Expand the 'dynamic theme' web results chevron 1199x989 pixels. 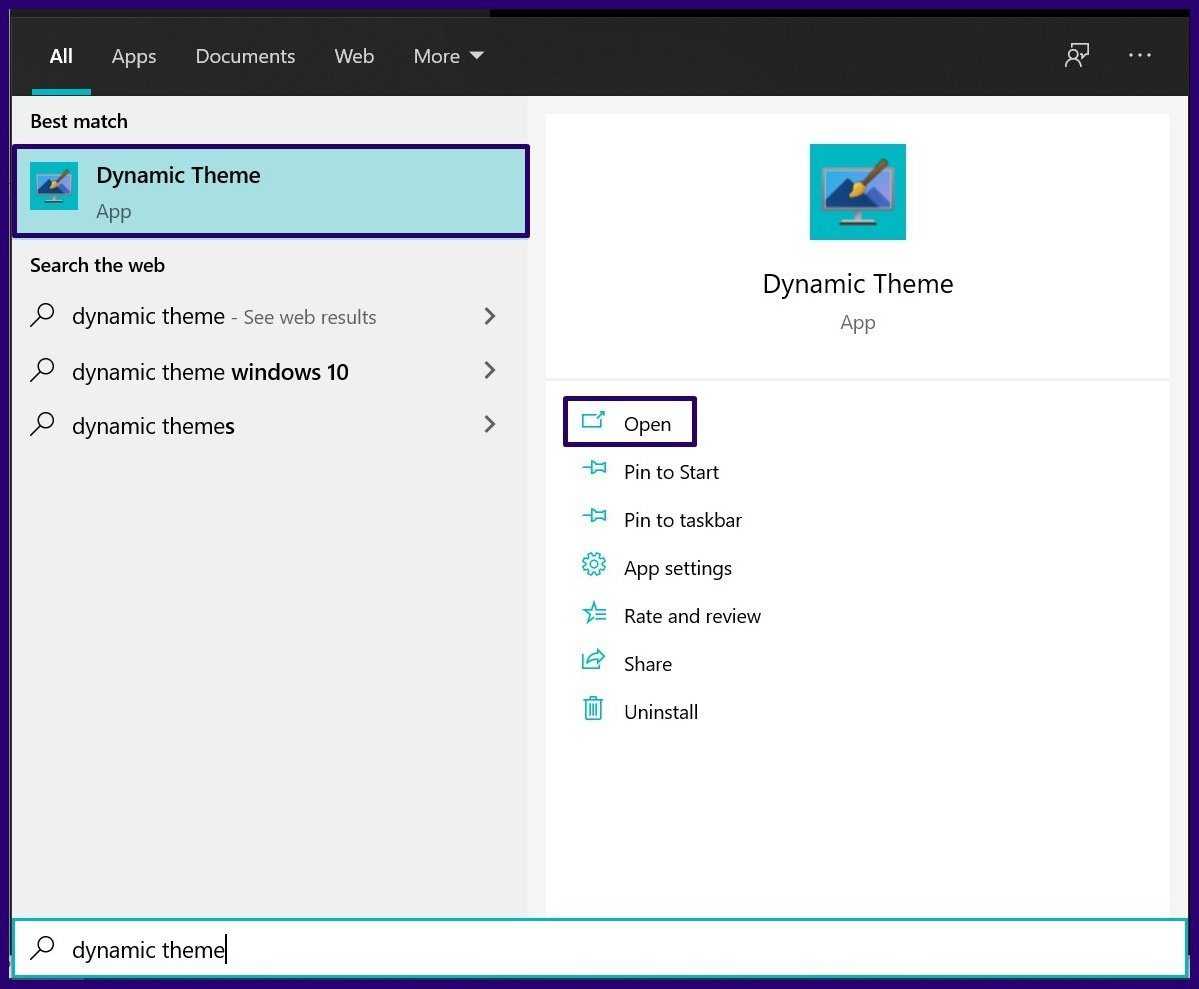(x=490, y=317)
